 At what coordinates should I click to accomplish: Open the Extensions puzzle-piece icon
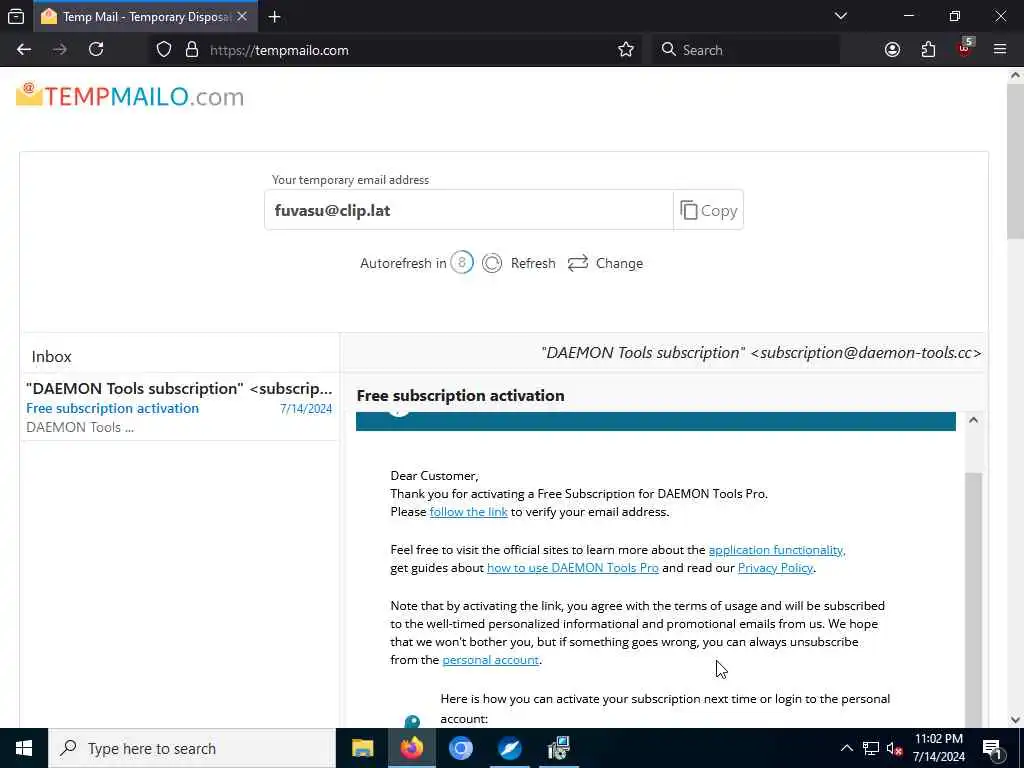coord(928,50)
